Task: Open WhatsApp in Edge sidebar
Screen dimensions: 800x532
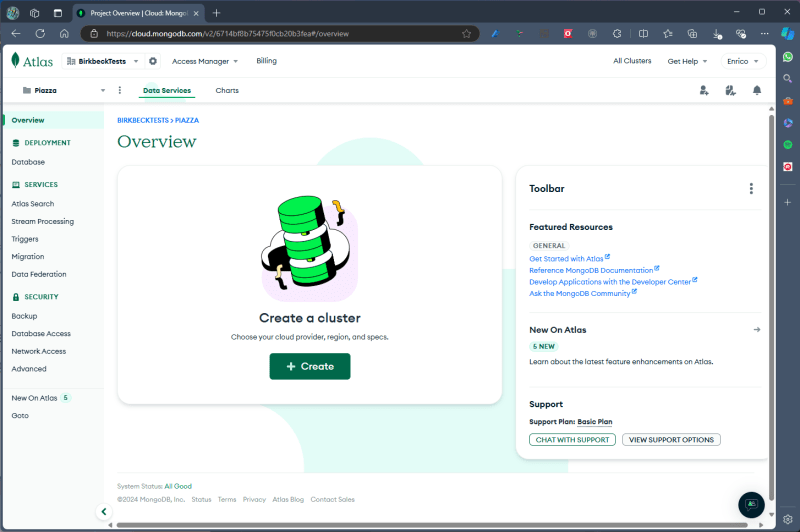Action: [x=788, y=57]
